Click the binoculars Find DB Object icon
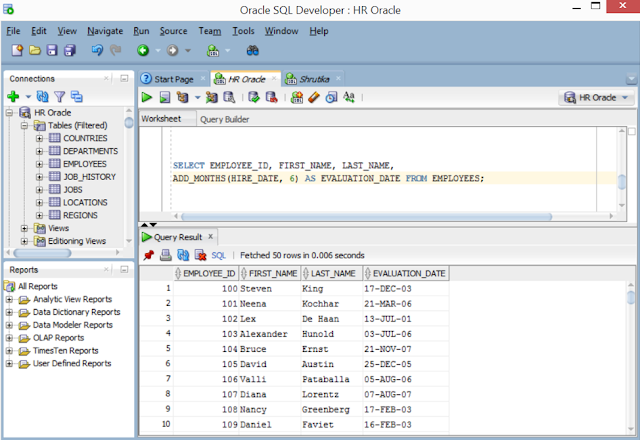This screenshot has width=640, height=440. (253, 51)
